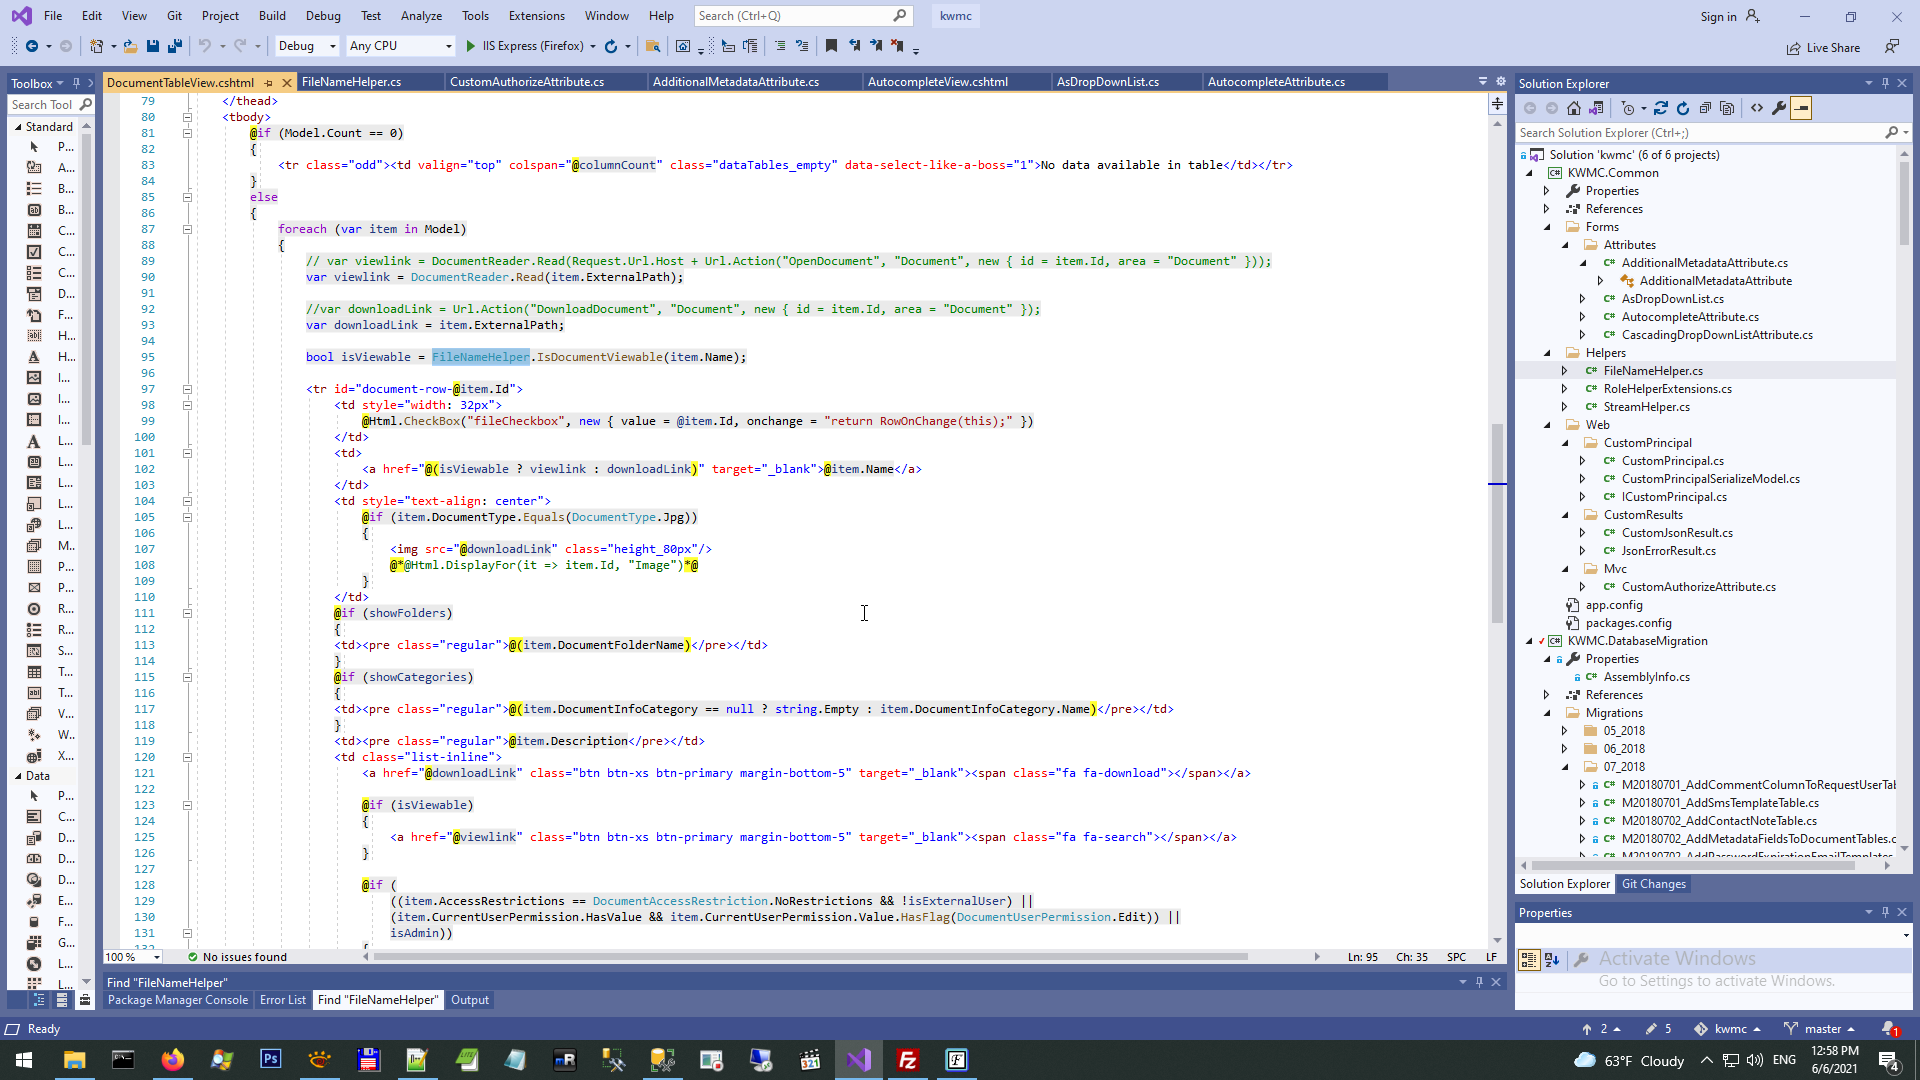The image size is (1920, 1080).
Task: Click the Solution Explorer Home icon
Action: click(x=1574, y=108)
